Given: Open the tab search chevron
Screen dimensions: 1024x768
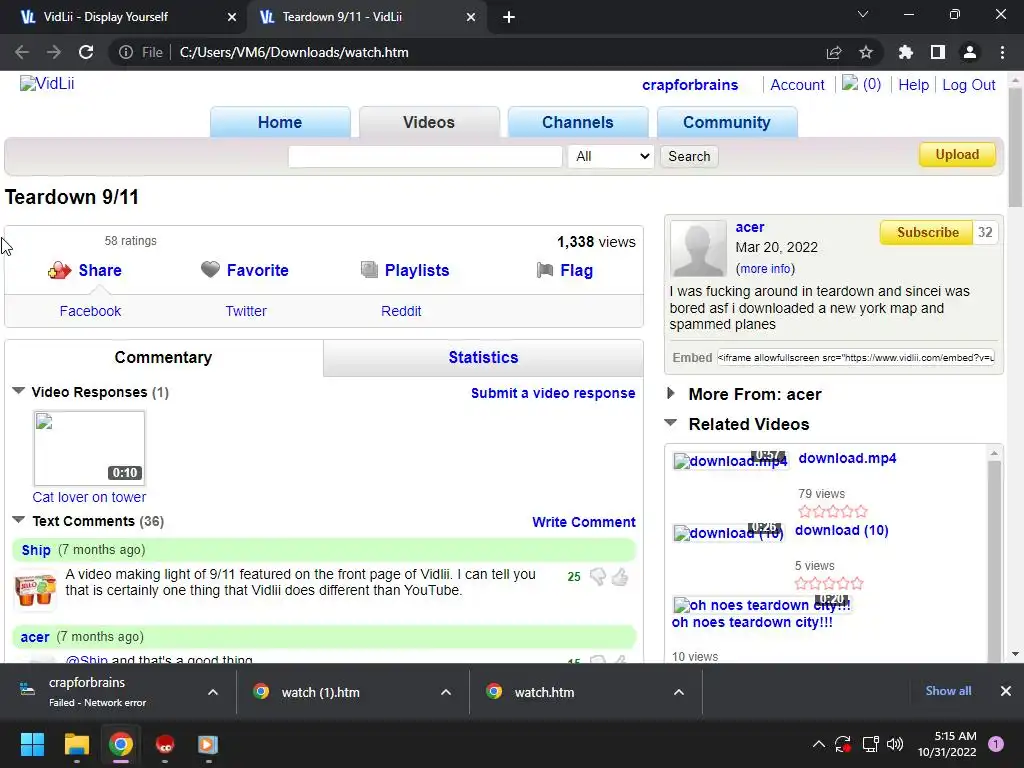Looking at the screenshot, I should point(863,14).
